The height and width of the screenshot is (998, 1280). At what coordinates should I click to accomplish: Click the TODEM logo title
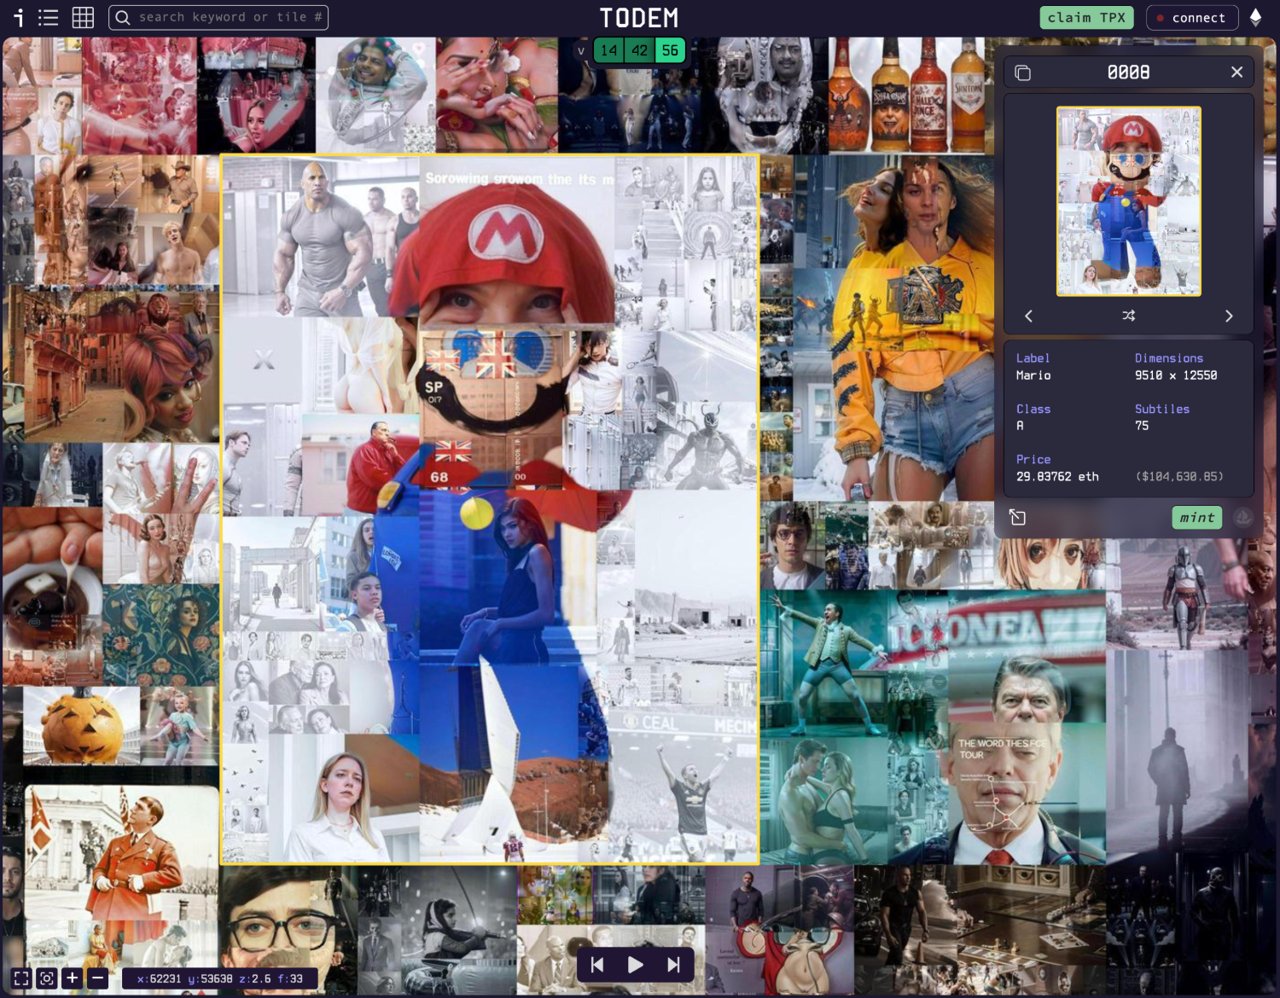click(639, 17)
